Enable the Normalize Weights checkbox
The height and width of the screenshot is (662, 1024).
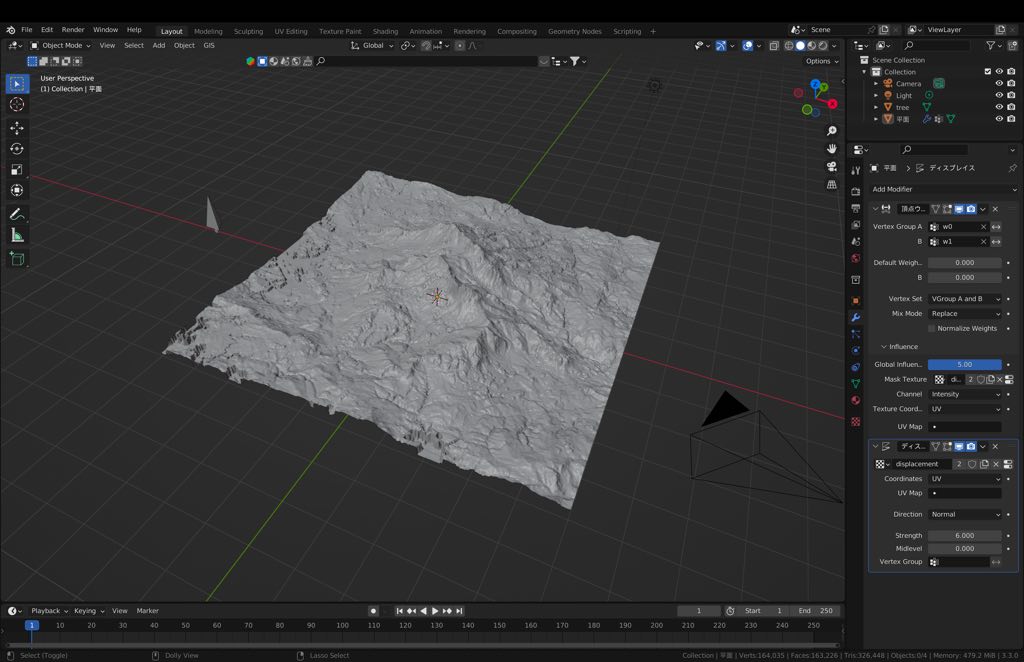932,328
